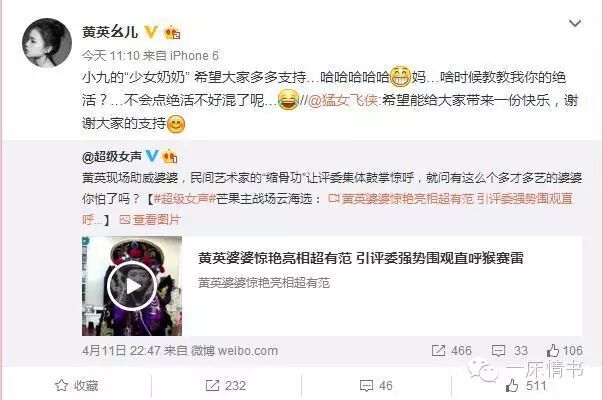
Task: Open the 46 comments on this post
Action: 376,385
